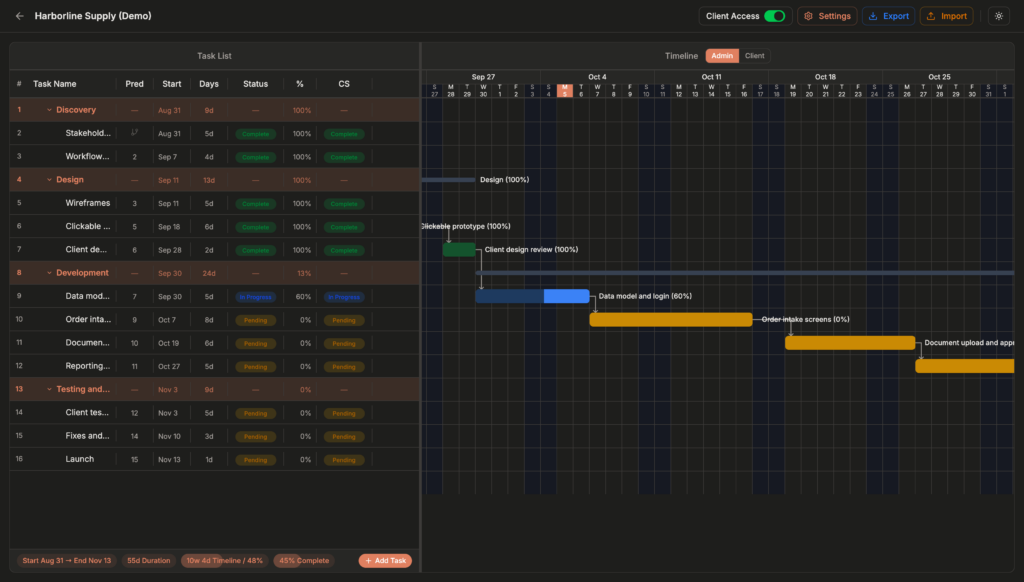Collapse the Development group

click(x=49, y=273)
